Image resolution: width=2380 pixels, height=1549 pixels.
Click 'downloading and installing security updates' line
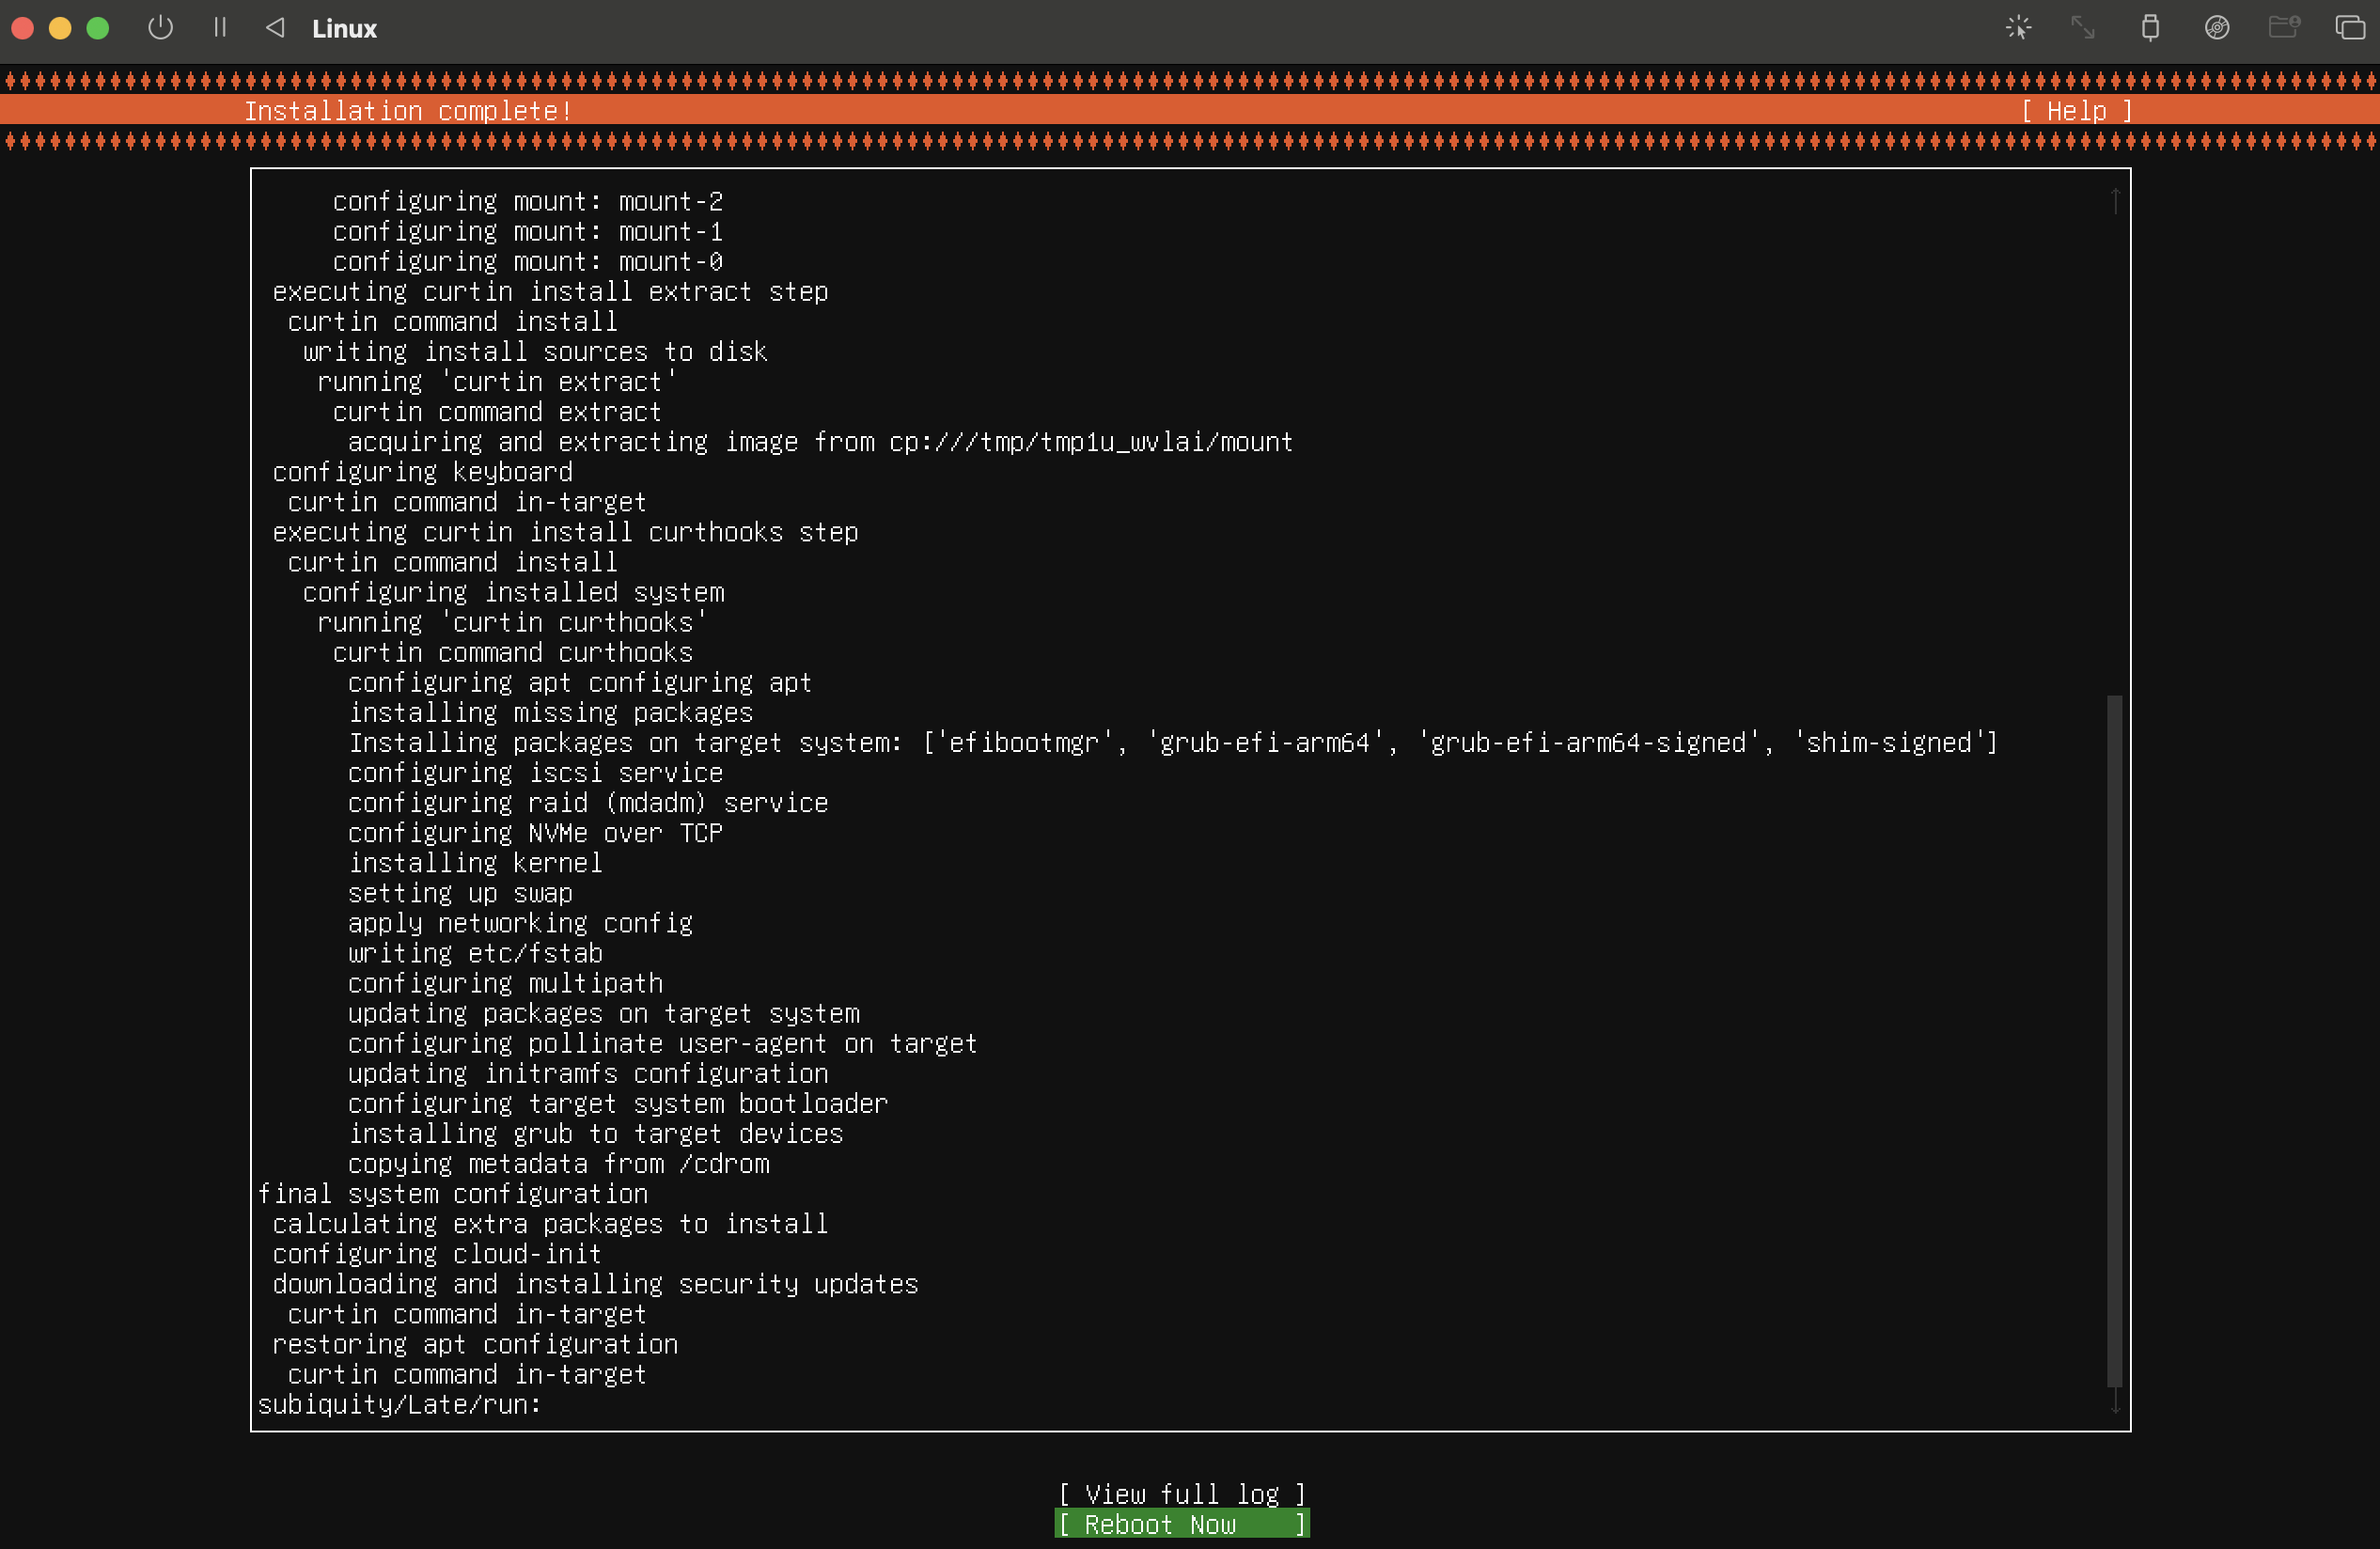[595, 1284]
